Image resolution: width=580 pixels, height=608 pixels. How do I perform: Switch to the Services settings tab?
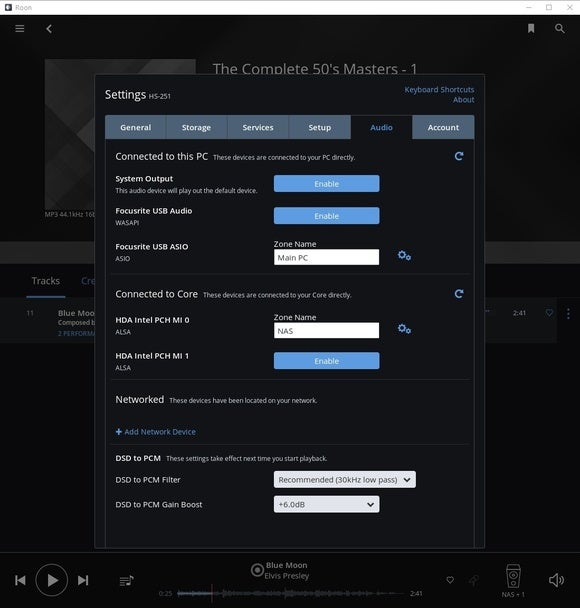coord(258,127)
